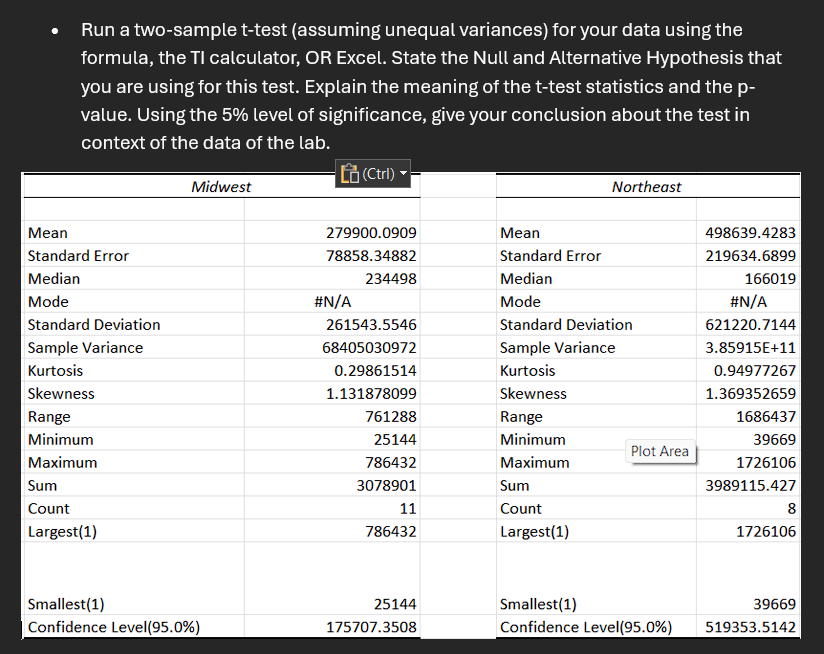Click the Midwest table header
The height and width of the screenshot is (654, 824).
220,187
